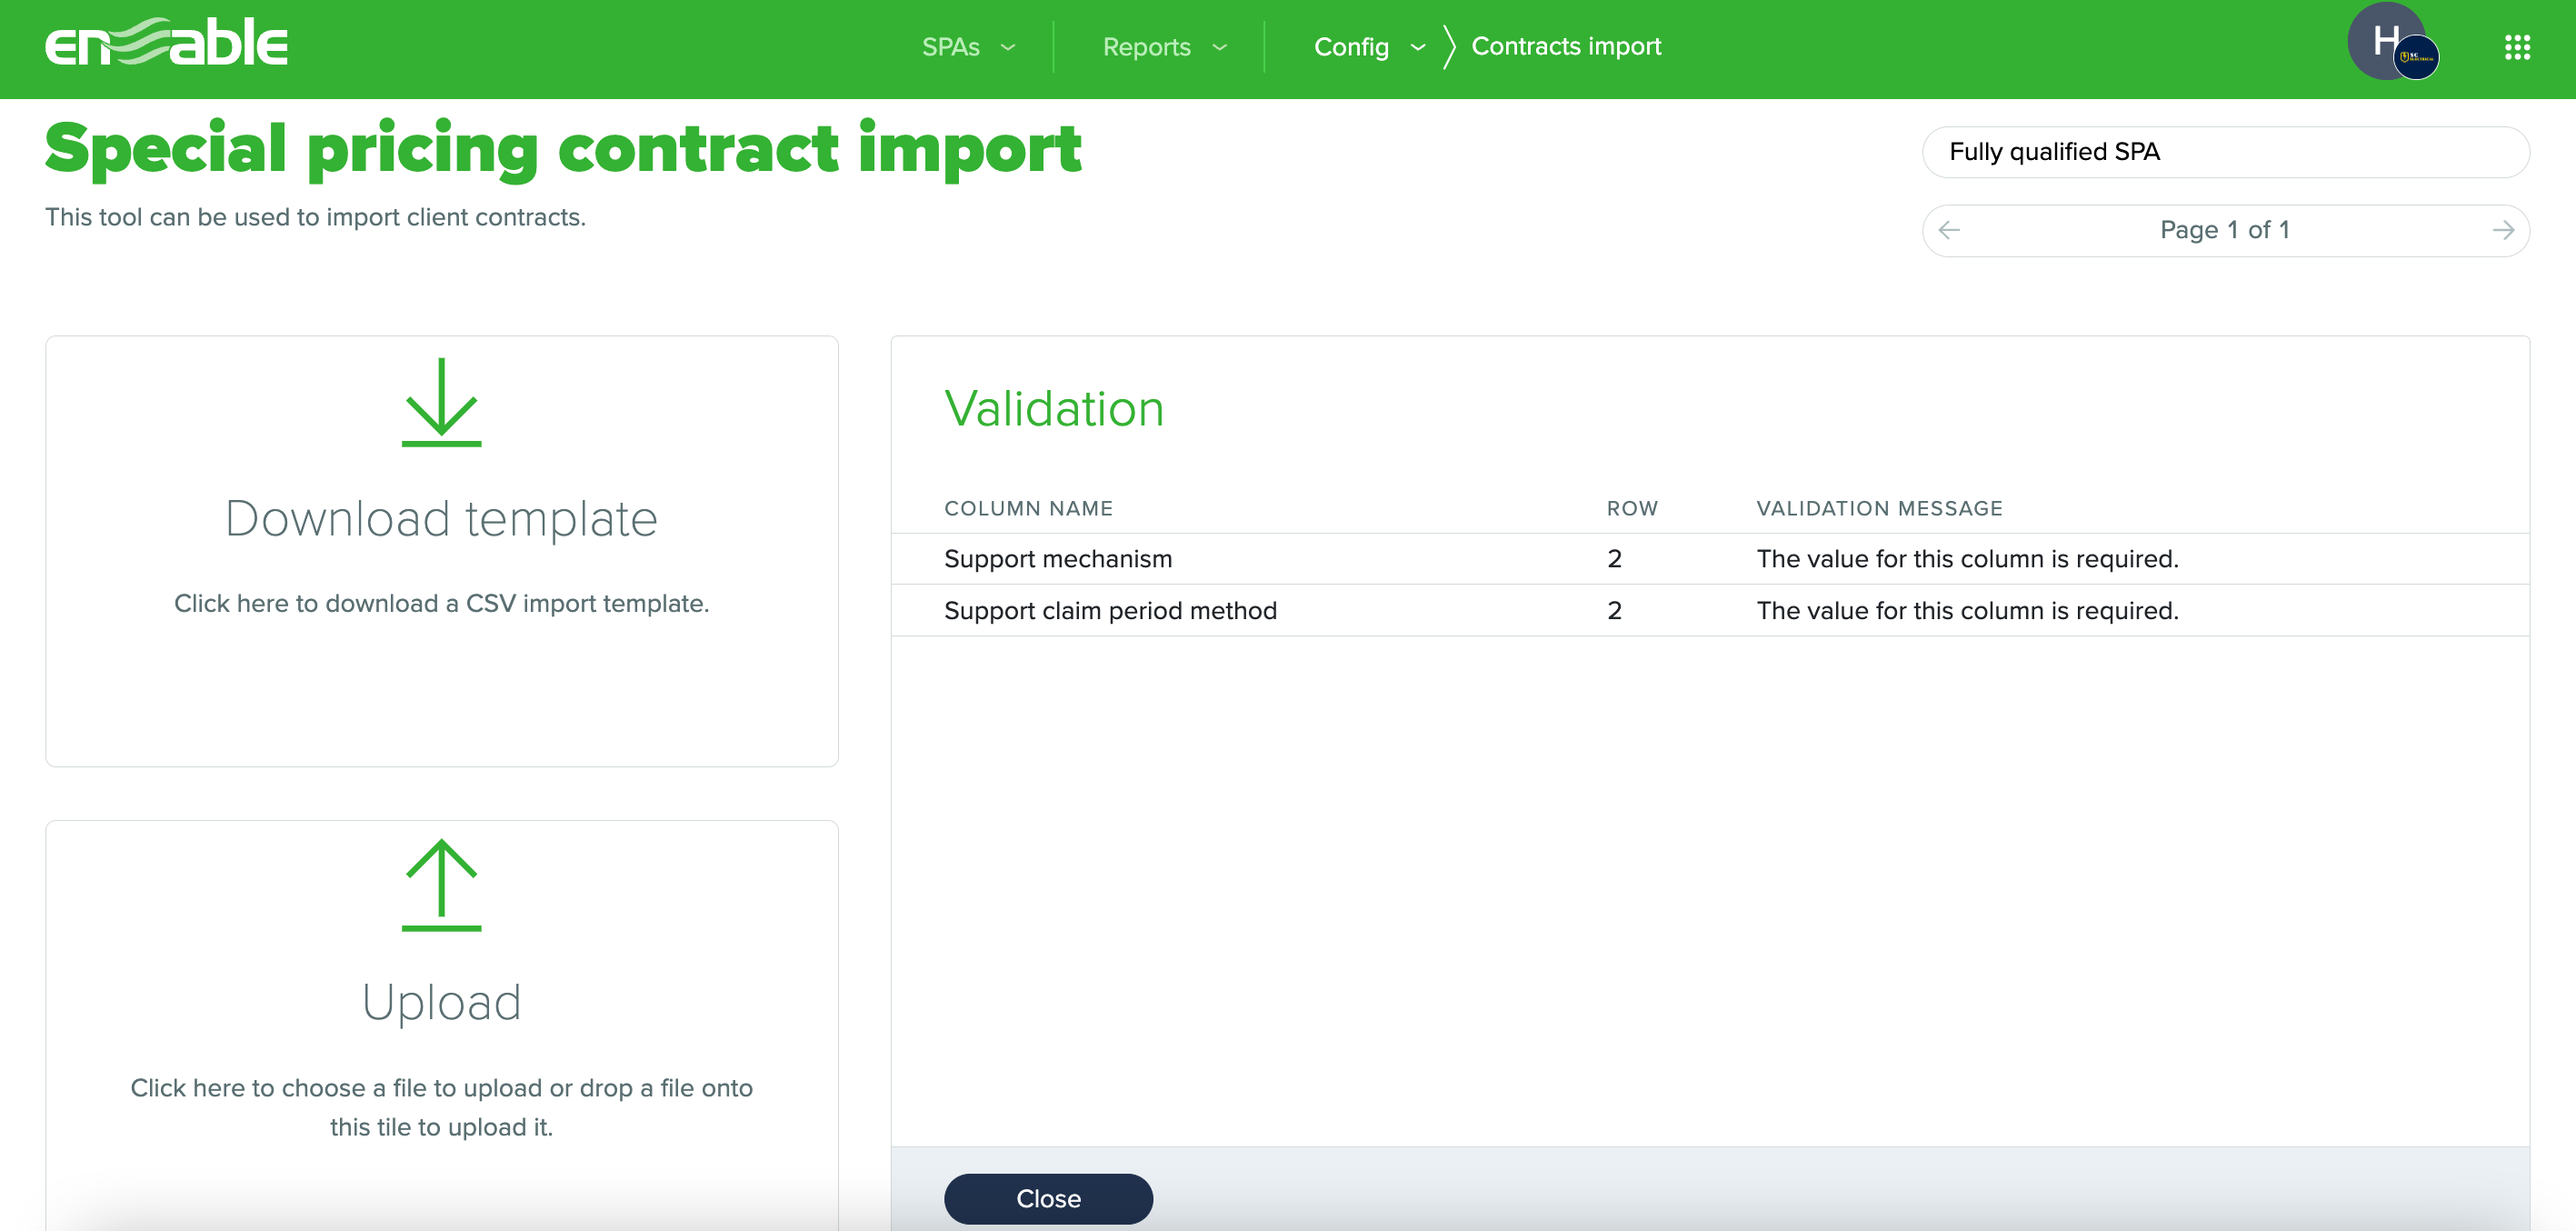This screenshot has height=1231, width=2576.
Task: Select Contracts import breadcrumb
Action: 1565,47
